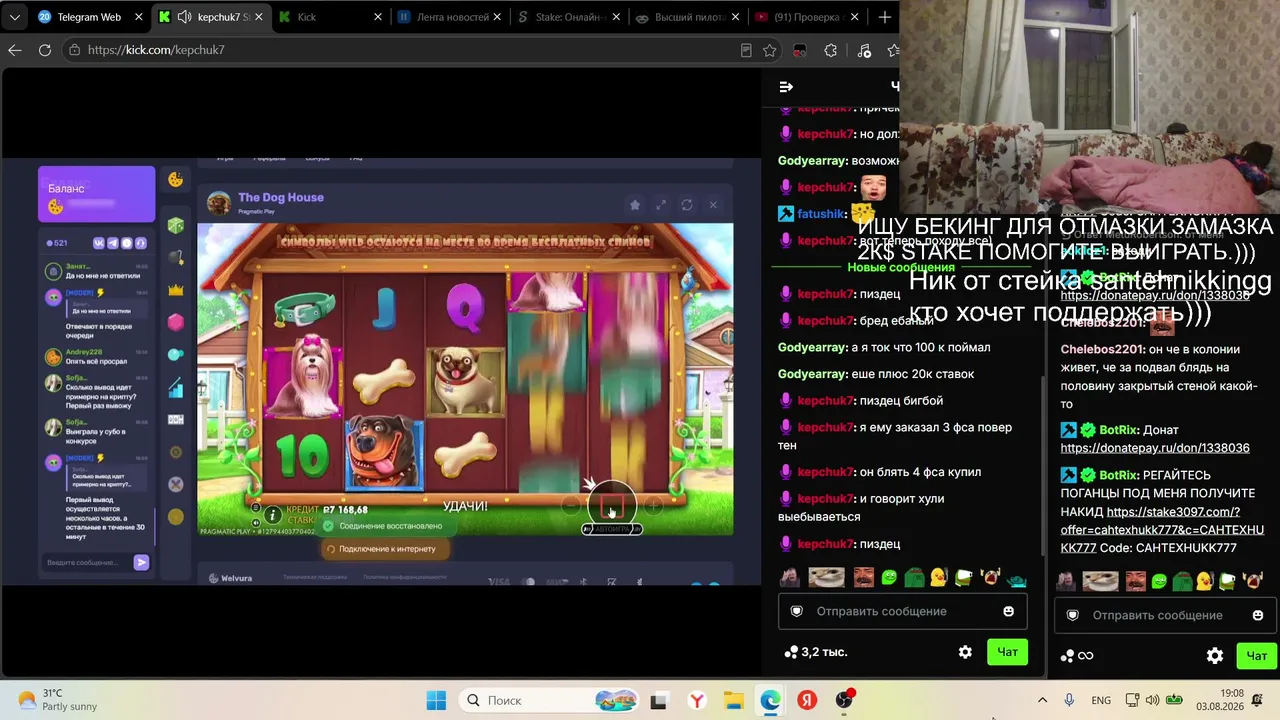The height and width of the screenshot is (720, 1280).
Task: Switch to Высший пилотаж tab
Action: click(x=689, y=17)
